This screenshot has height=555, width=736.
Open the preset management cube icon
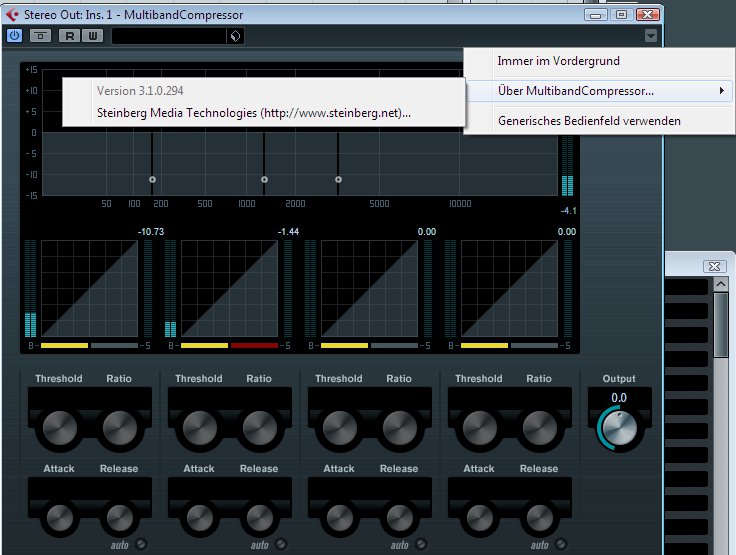pyautogui.click(x=236, y=36)
